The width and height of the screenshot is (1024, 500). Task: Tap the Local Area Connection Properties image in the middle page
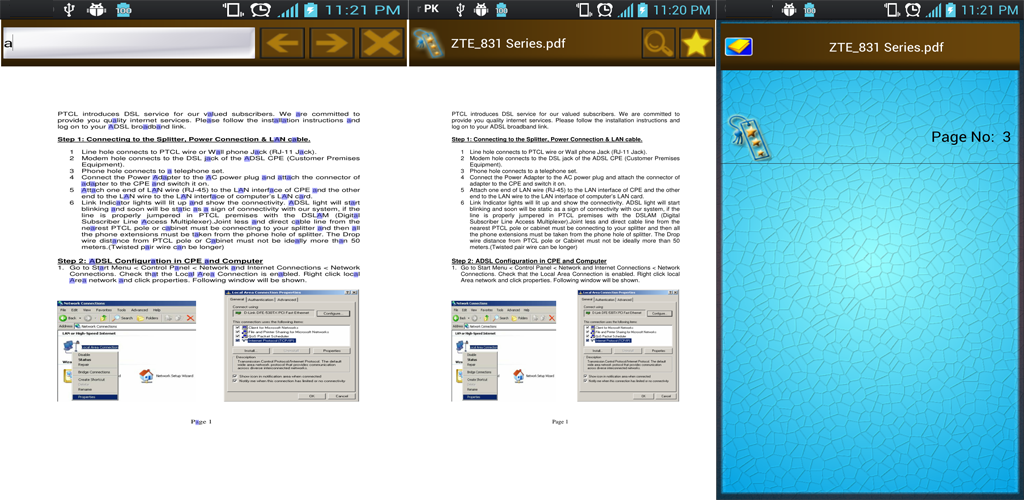pyautogui.click(x=628, y=345)
